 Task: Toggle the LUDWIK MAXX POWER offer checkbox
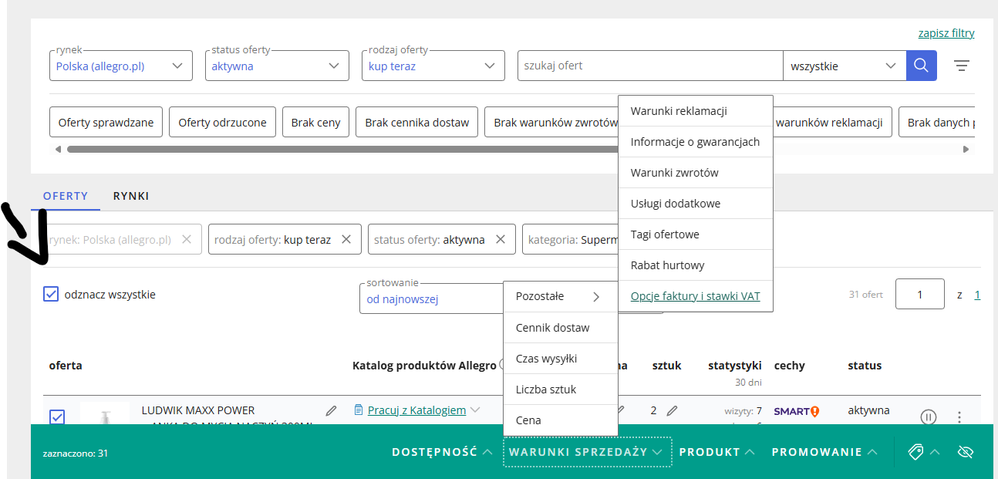57,416
